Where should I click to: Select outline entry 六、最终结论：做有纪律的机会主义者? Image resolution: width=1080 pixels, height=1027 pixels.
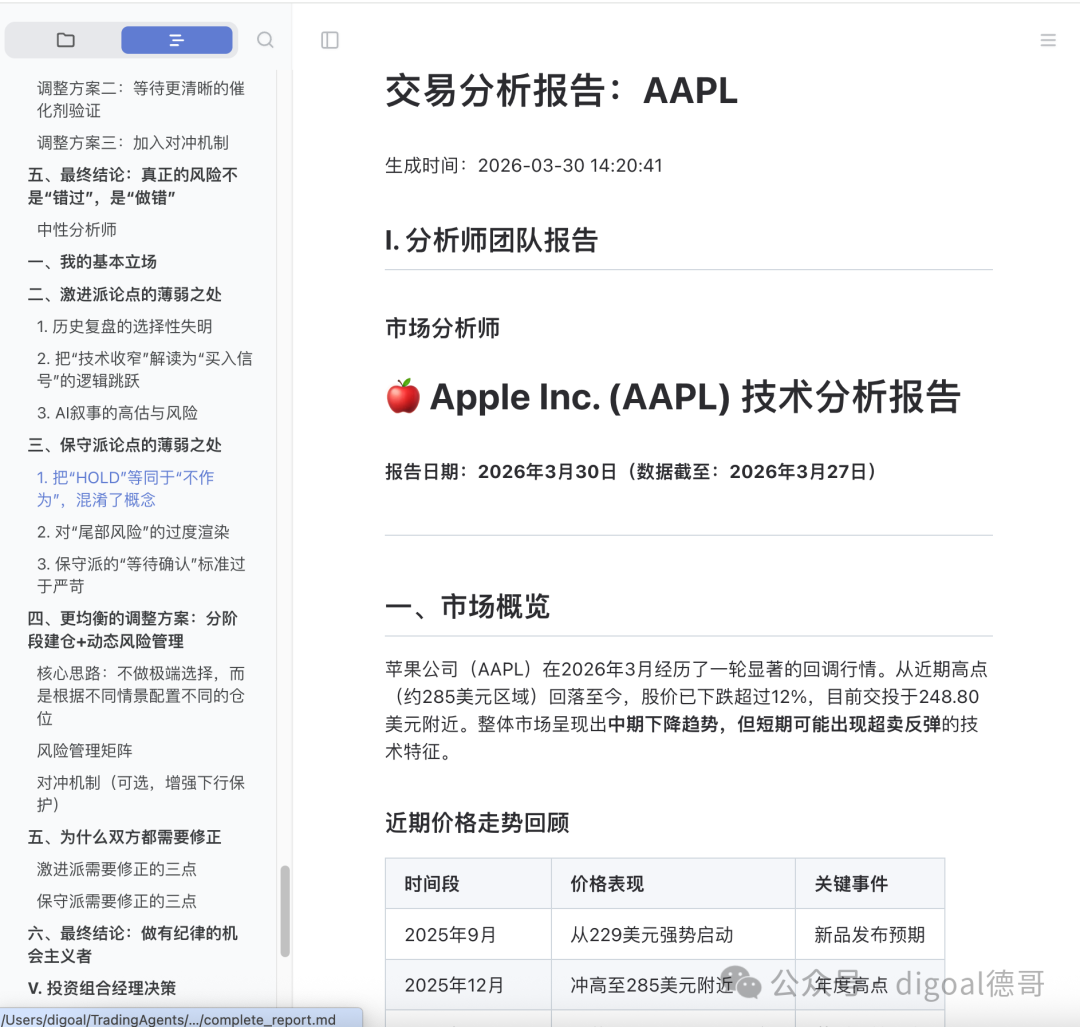(132, 944)
